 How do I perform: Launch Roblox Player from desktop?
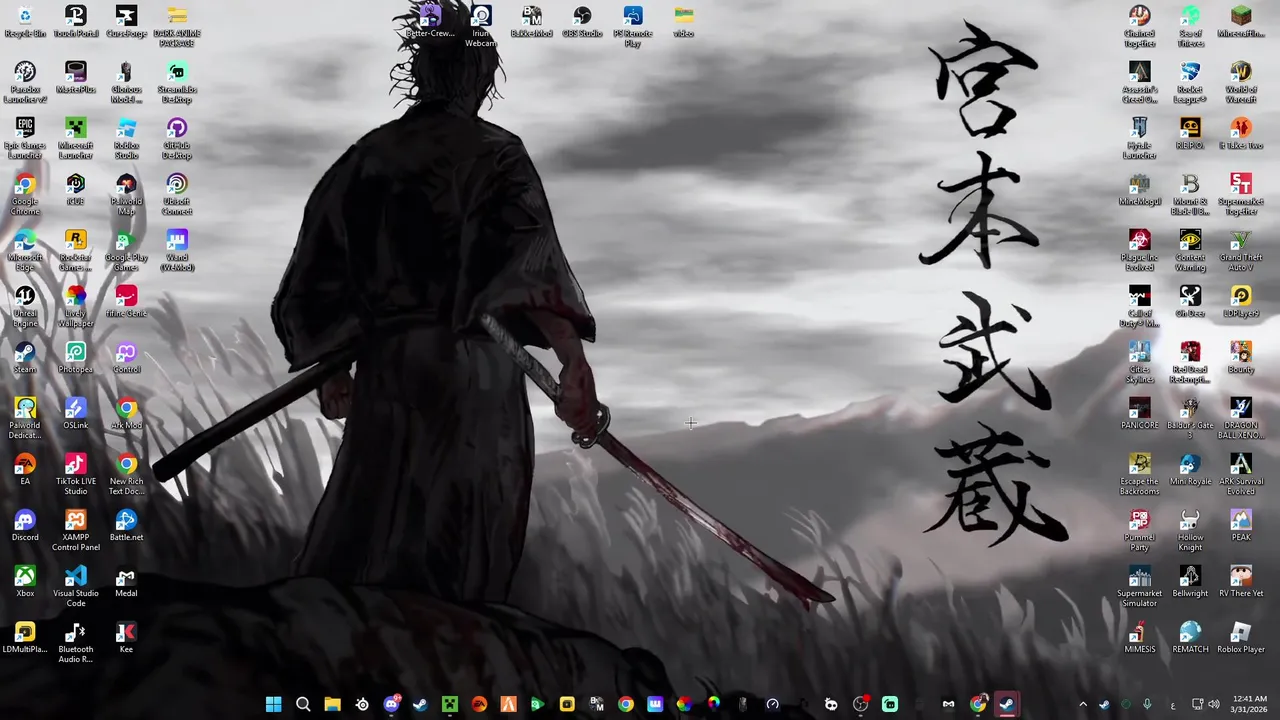point(1241,638)
